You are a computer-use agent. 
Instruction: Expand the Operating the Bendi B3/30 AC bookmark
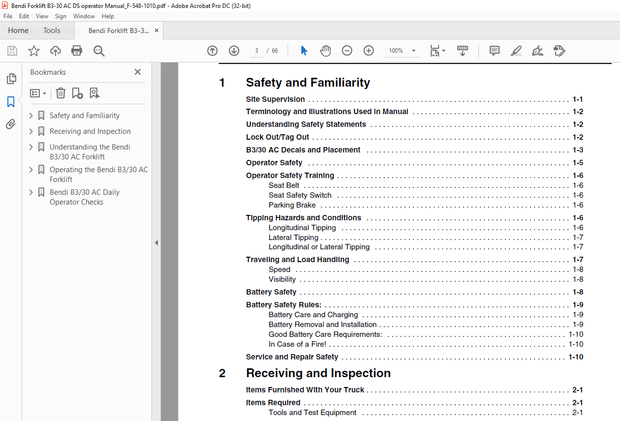31,170
